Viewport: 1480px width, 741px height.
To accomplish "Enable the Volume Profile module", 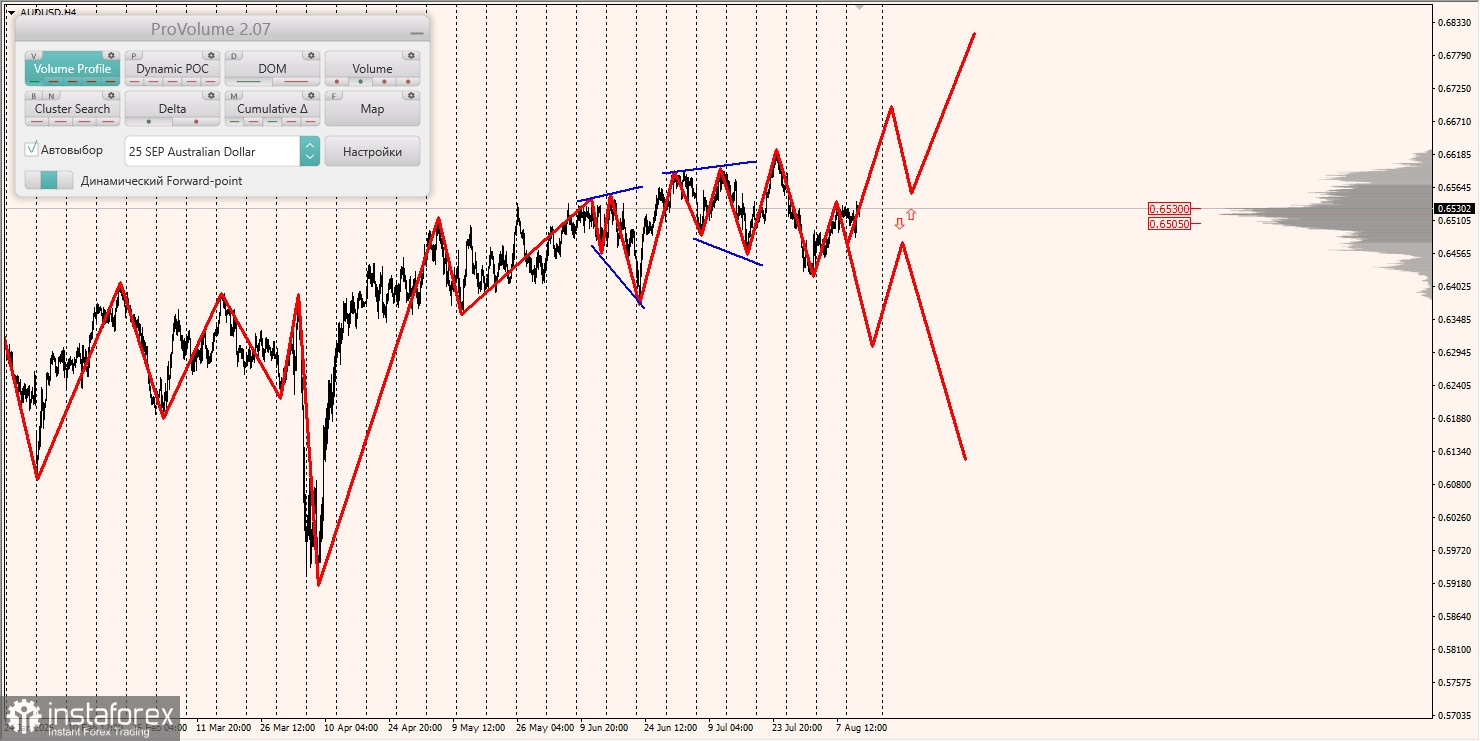I will 73,68.
